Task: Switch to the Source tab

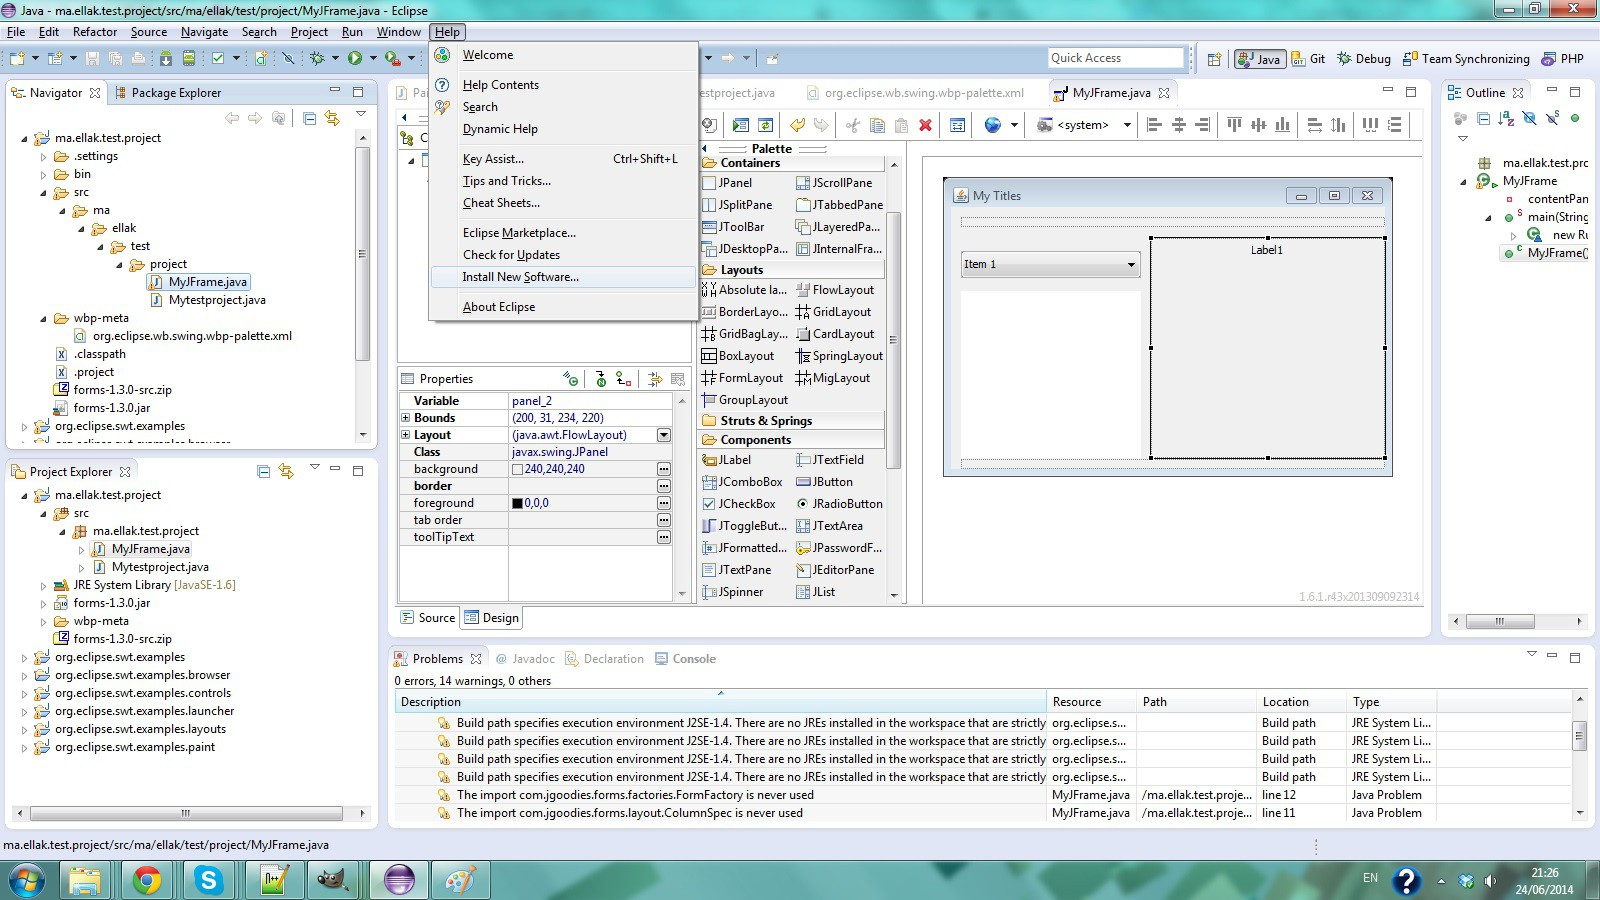Action: click(x=428, y=618)
